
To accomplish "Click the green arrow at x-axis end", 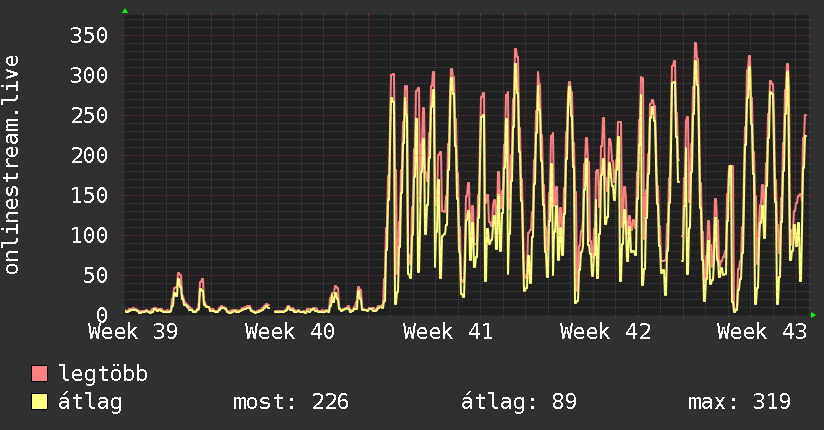I will 813,315.
